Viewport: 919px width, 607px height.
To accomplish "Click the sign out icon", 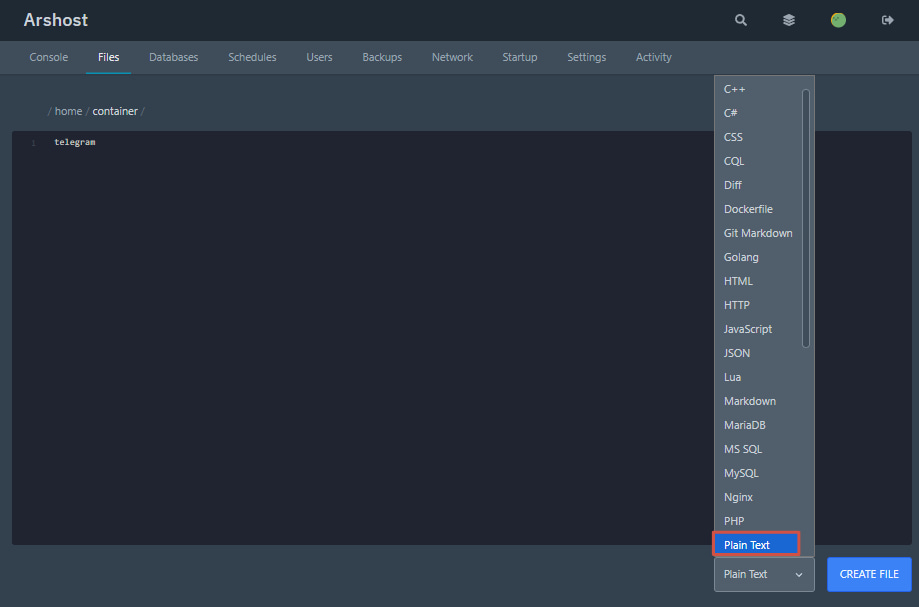I will point(887,21).
